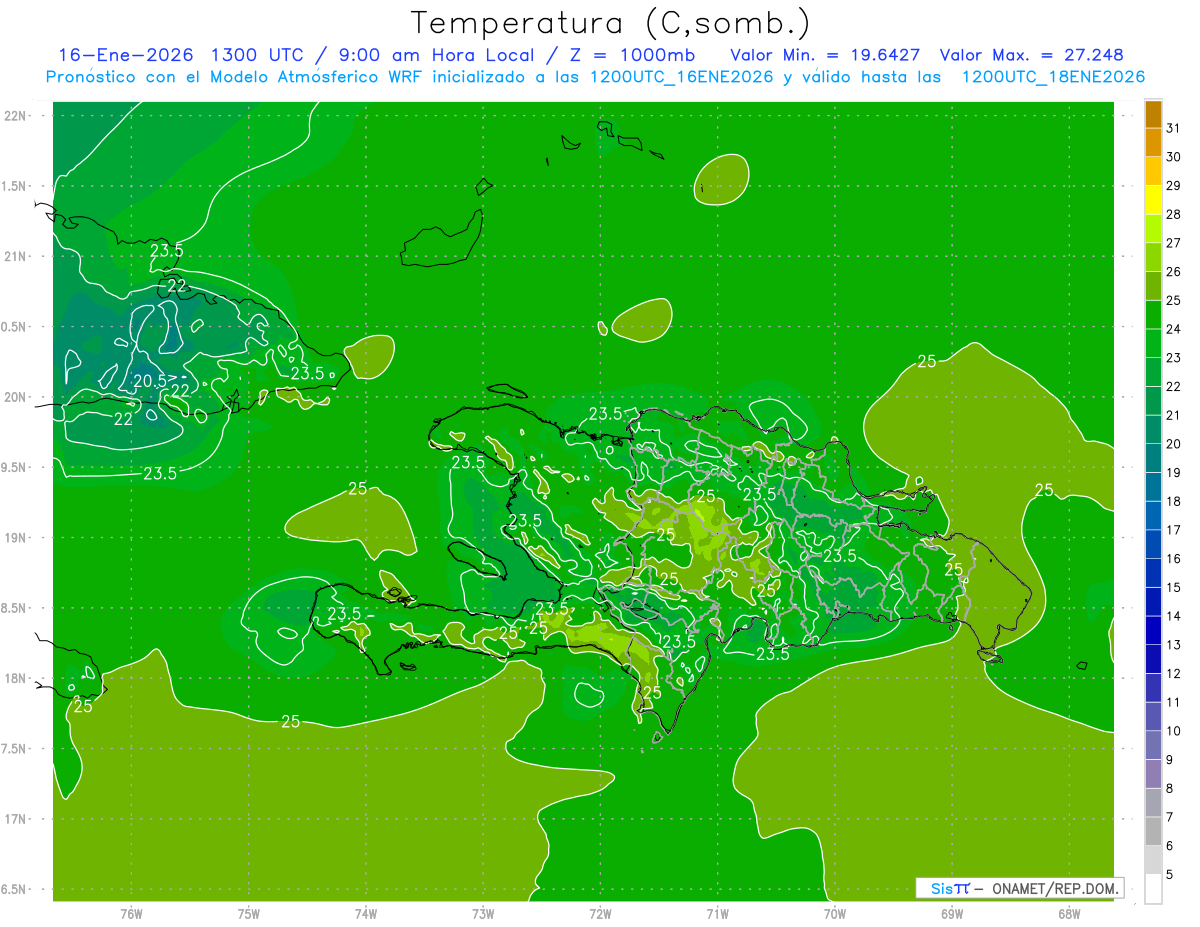Pick the yellow legend color between 27 and 28
Viewport: 1200px width, 927px height.
(x=1154, y=229)
